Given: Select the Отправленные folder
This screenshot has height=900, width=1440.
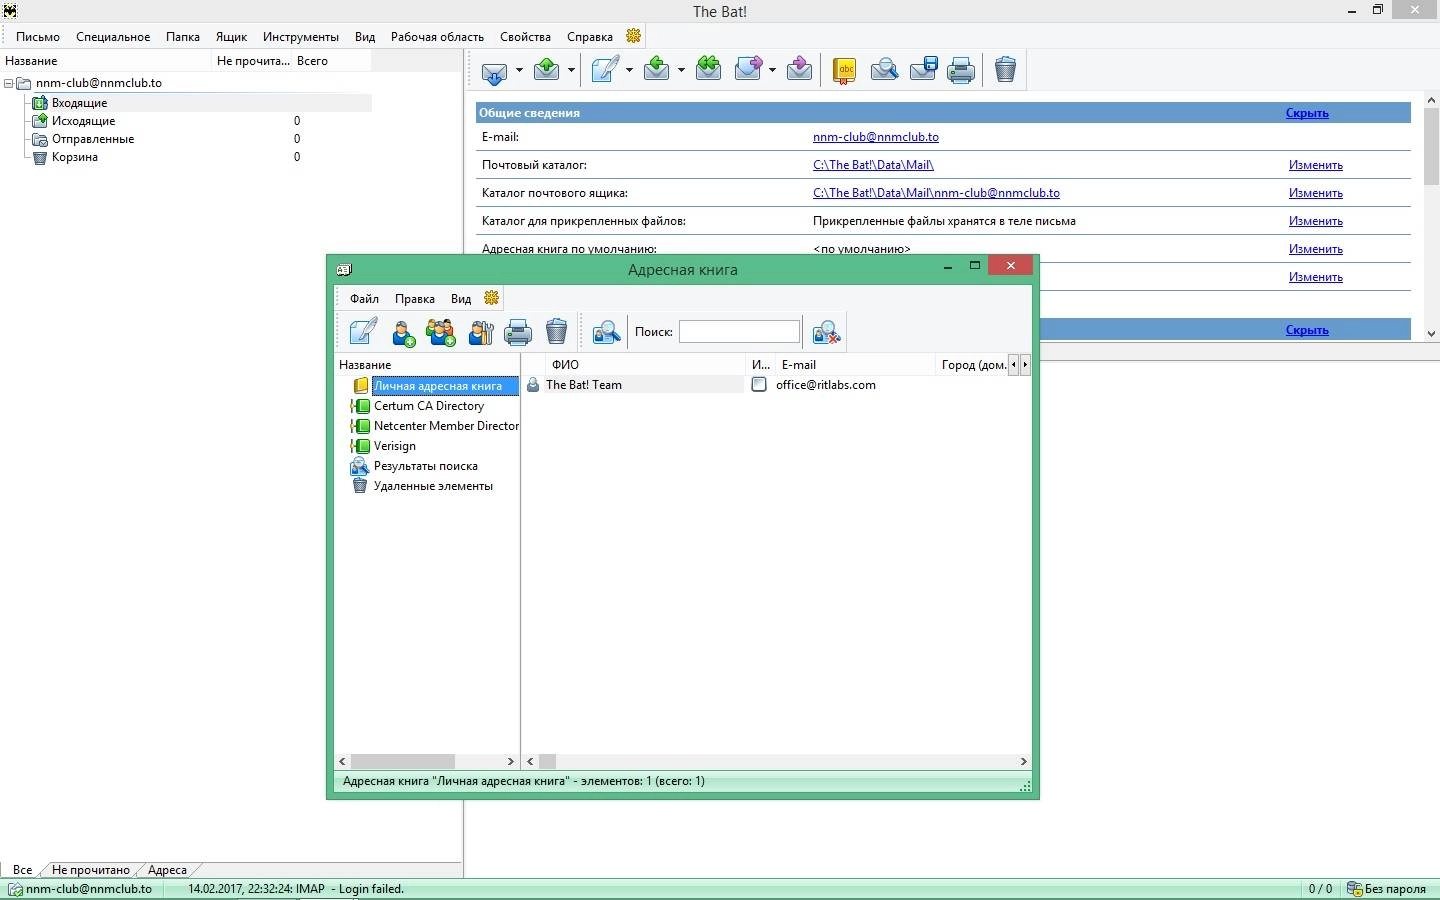Looking at the screenshot, I should coord(93,139).
